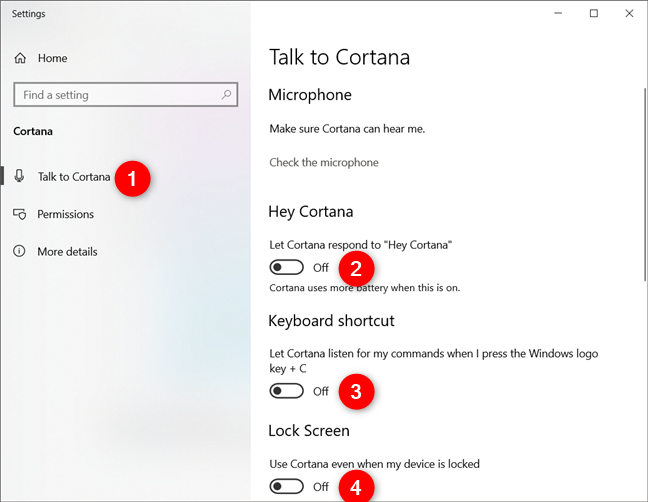Click the Cortana sidebar category label
648x502 pixels.
(x=33, y=131)
